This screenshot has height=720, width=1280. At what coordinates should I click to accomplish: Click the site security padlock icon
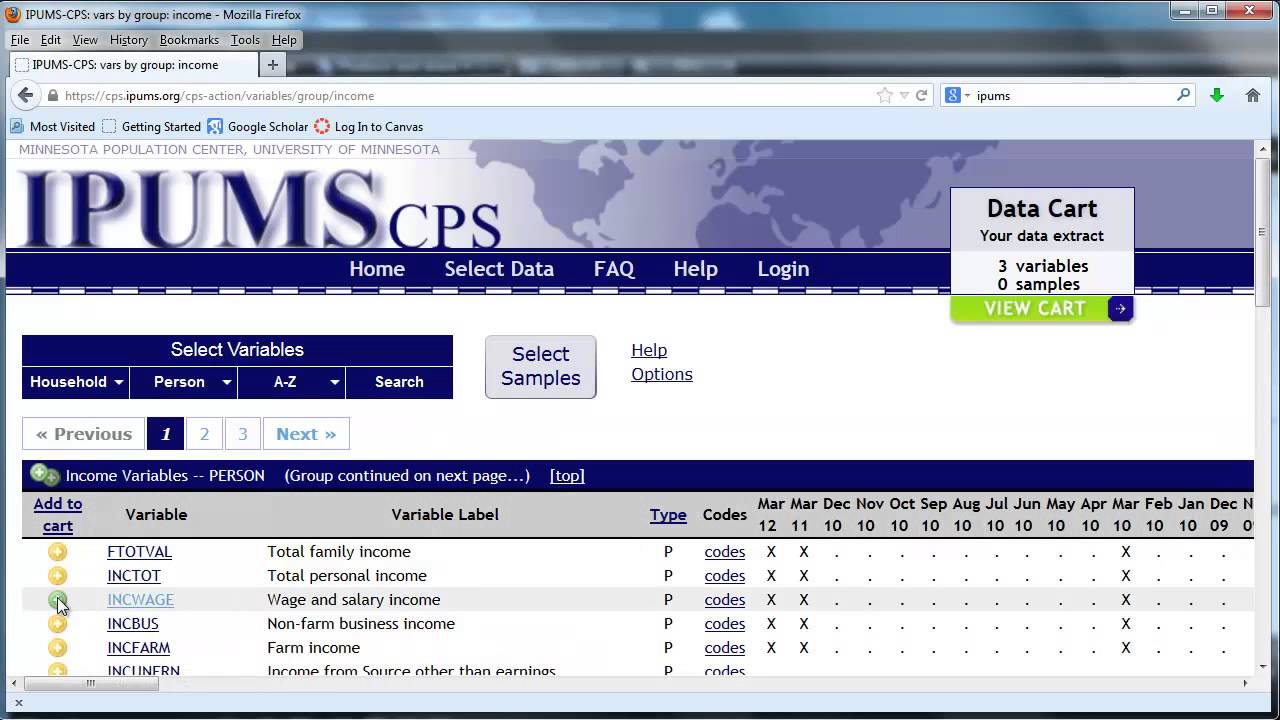(x=53, y=96)
